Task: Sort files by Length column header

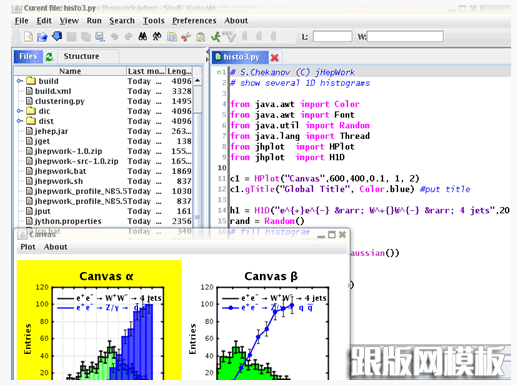Action: tap(179, 71)
